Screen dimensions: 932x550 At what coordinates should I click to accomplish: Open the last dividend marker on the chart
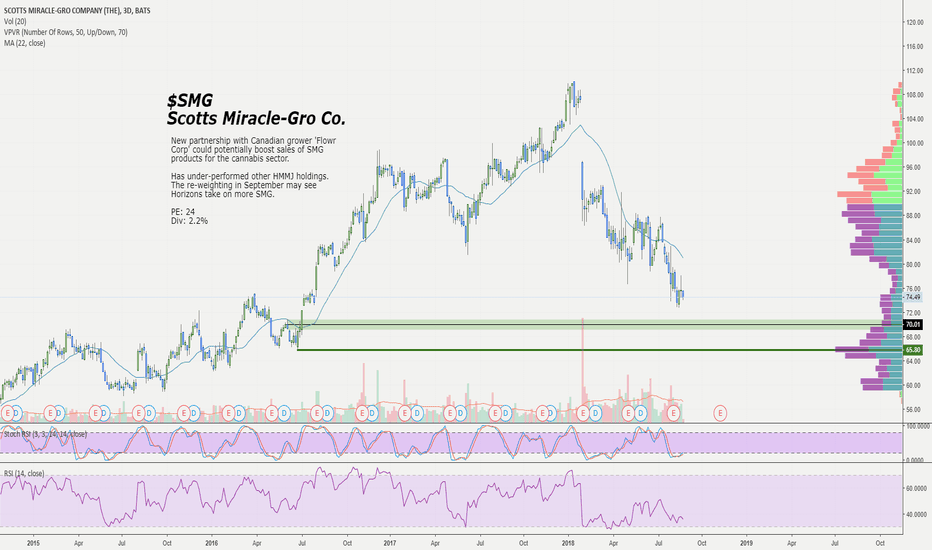tap(640, 412)
